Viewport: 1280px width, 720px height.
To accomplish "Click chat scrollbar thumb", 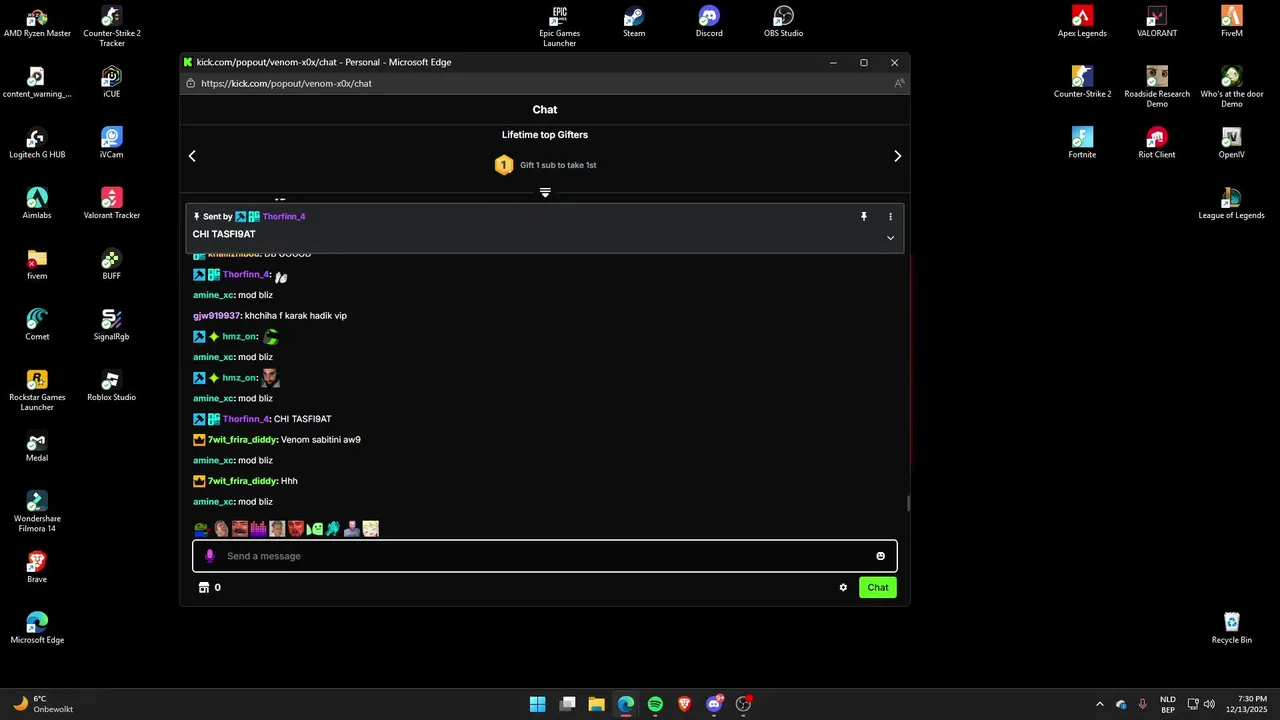I will click(x=908, y=503).
